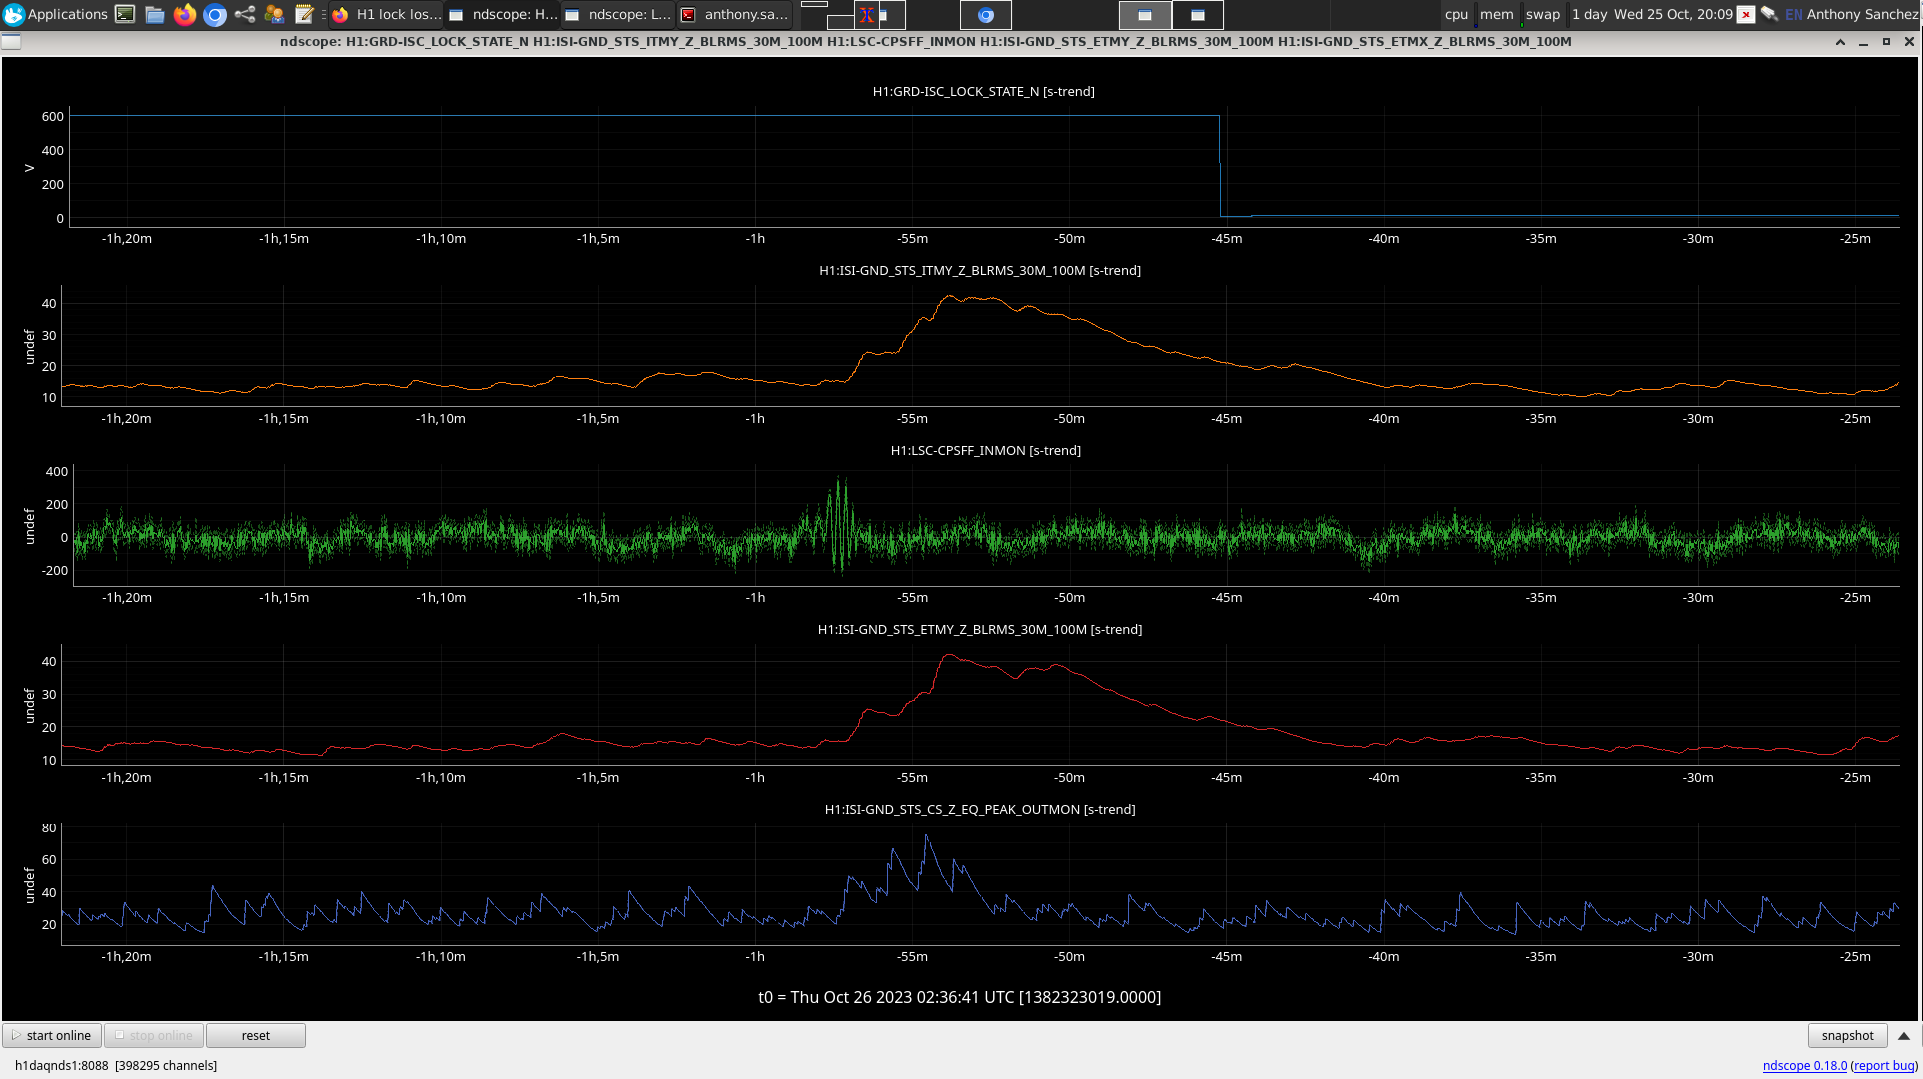The image size is (1923, 1079).
Task: Open the ndscope window menu icon
Action: click(11, 42)
